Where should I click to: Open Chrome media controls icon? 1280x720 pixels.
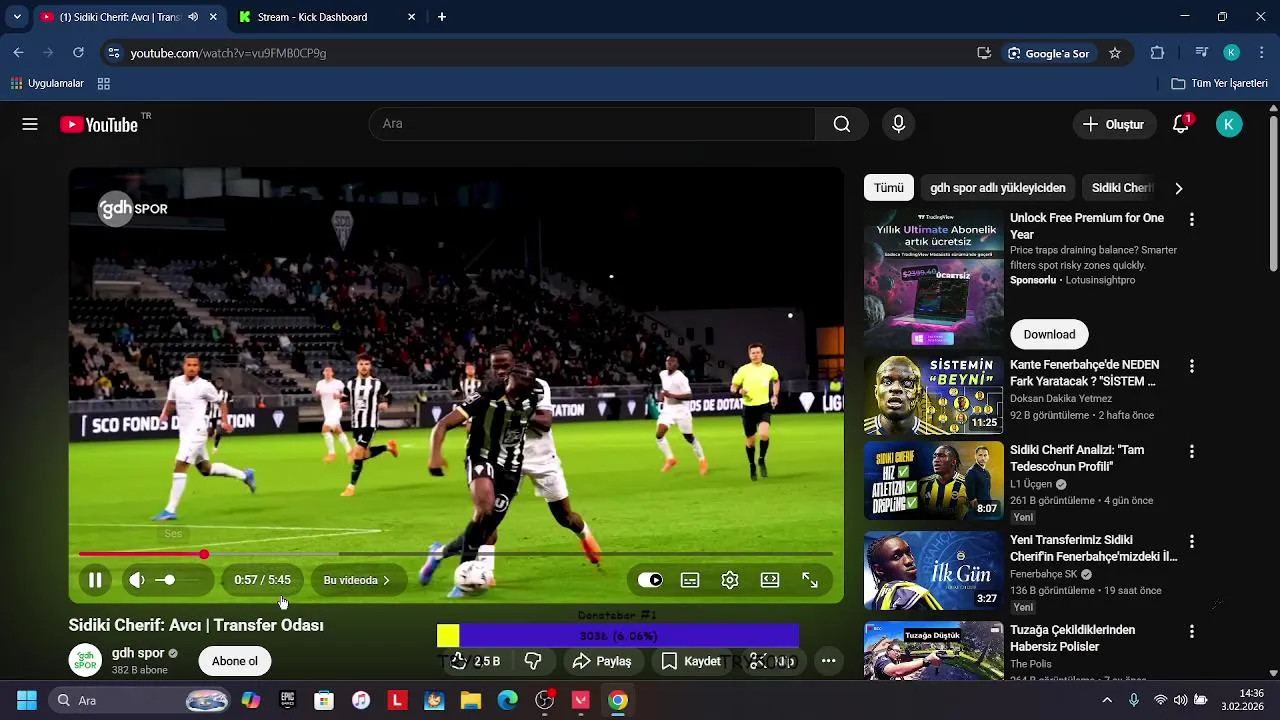[x=1202, y=53]
